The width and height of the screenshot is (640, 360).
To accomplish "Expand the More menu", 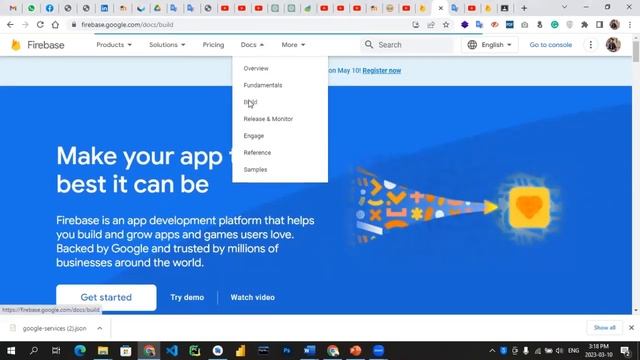I will [x=293, y=45].
